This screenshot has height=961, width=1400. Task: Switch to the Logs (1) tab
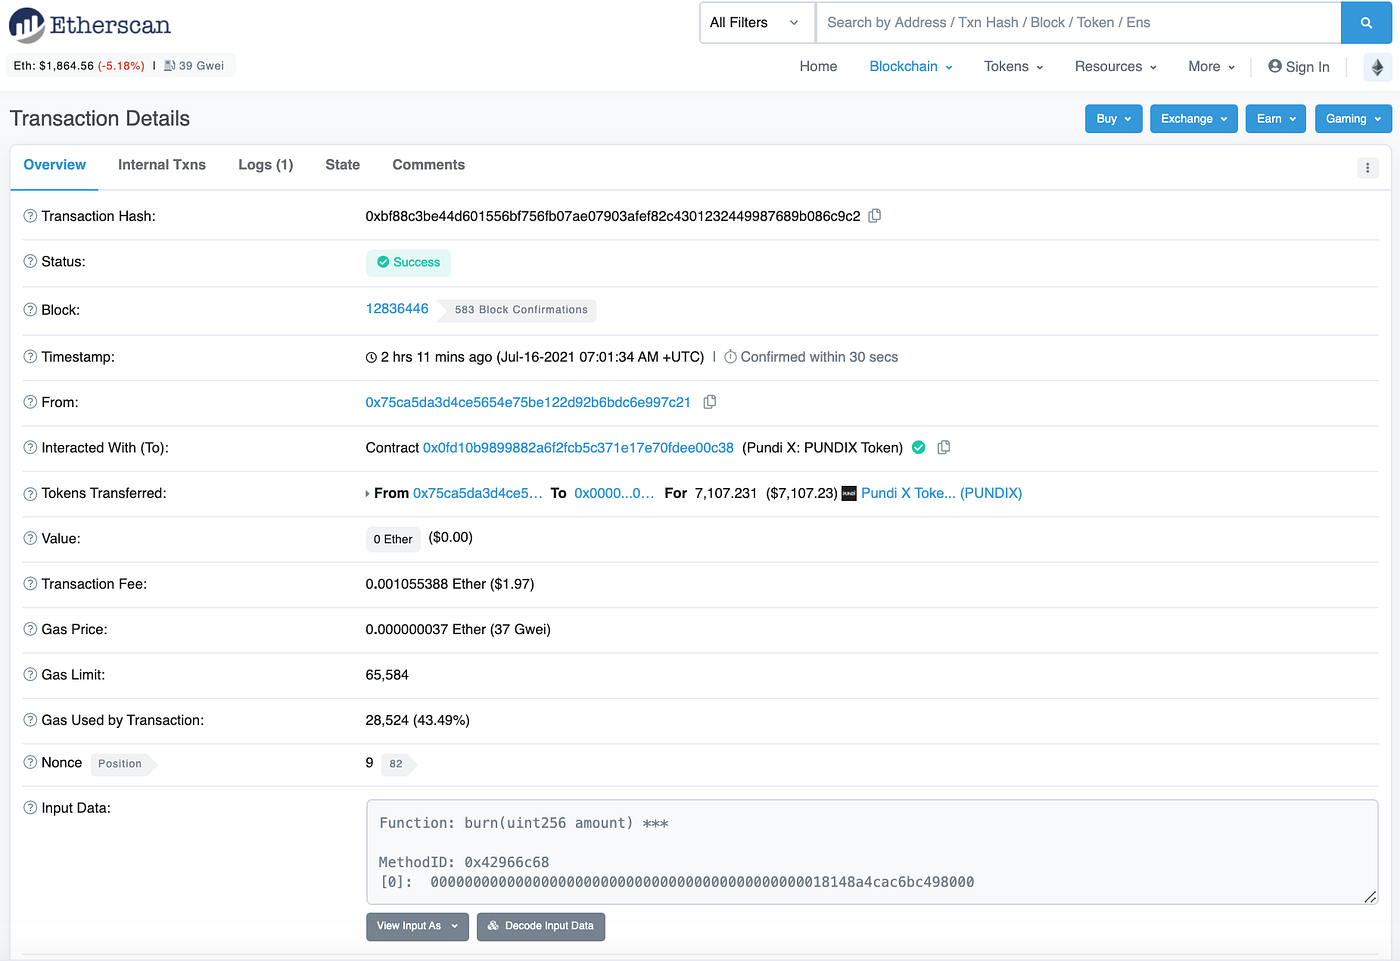tap(265, 164)
